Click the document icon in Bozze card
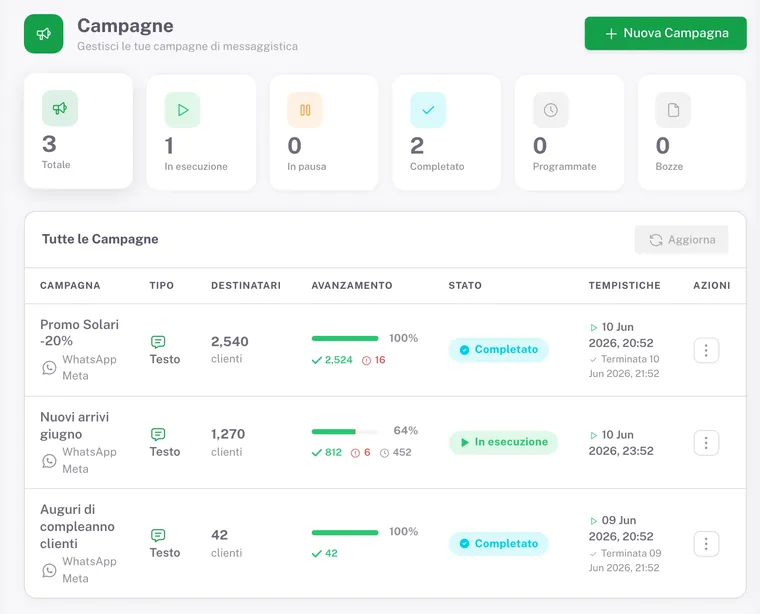This screenshot has width=760, height=614. (x=673, y=110)
